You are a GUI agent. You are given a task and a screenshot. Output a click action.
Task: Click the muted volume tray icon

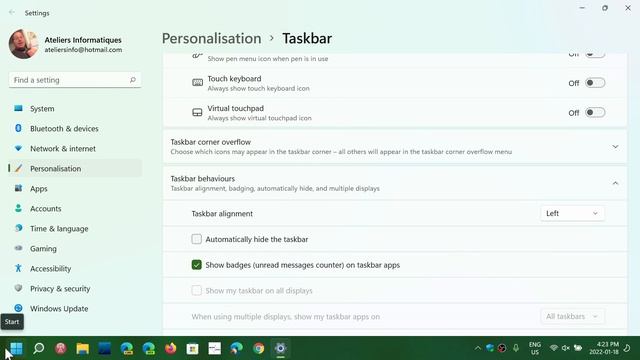pos(566,348)
